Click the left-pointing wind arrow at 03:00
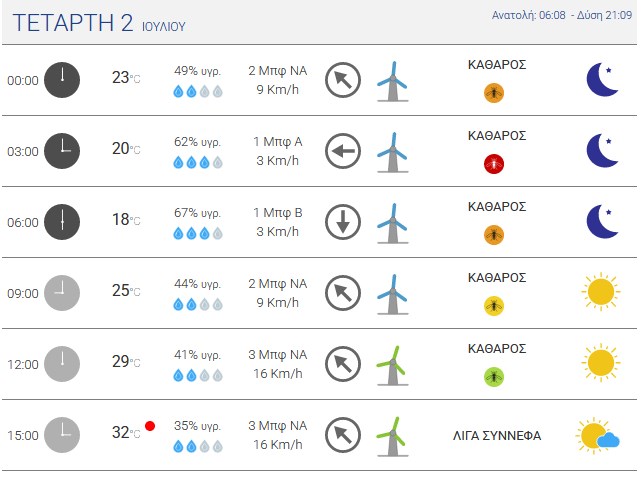Viewport: 641px width, 482px height. point(343,151)
